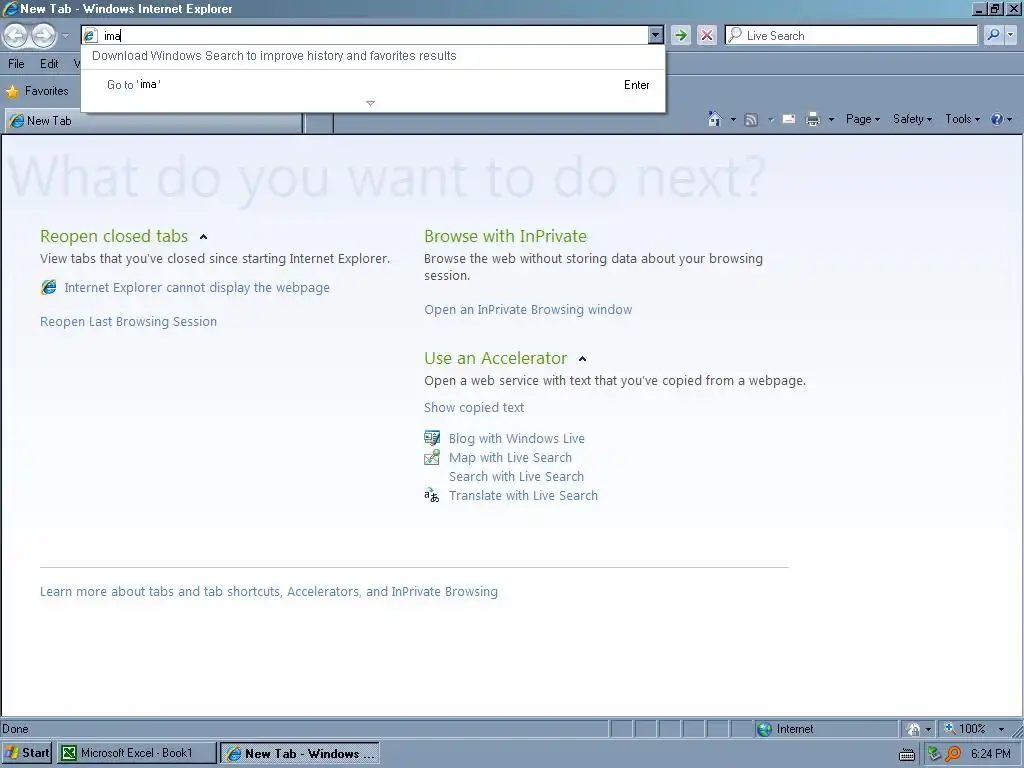
Task: Click the Done status bar text
Action: 16,729
